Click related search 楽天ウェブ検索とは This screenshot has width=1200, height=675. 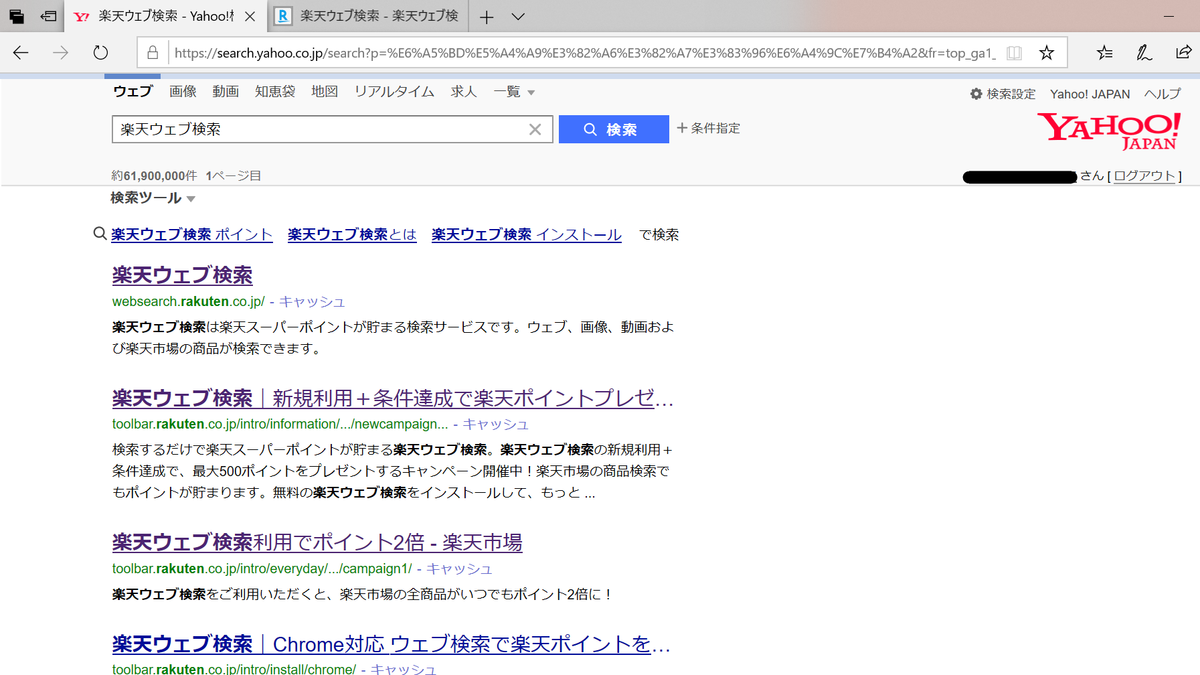(352, 235)
